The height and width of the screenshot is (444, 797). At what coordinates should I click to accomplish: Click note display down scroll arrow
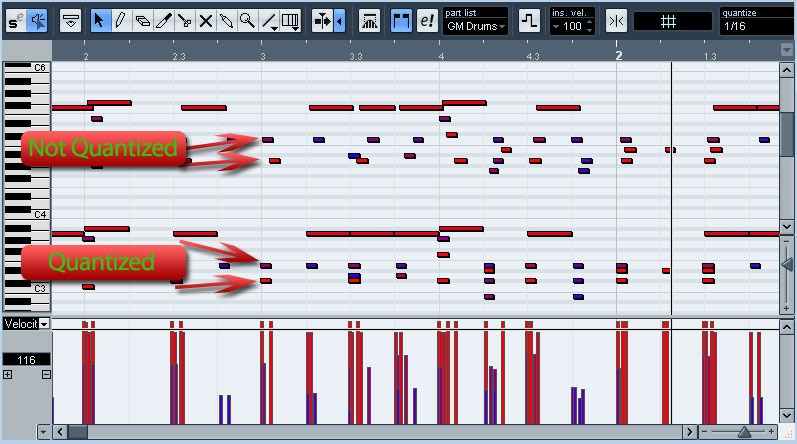click(786, 227)
